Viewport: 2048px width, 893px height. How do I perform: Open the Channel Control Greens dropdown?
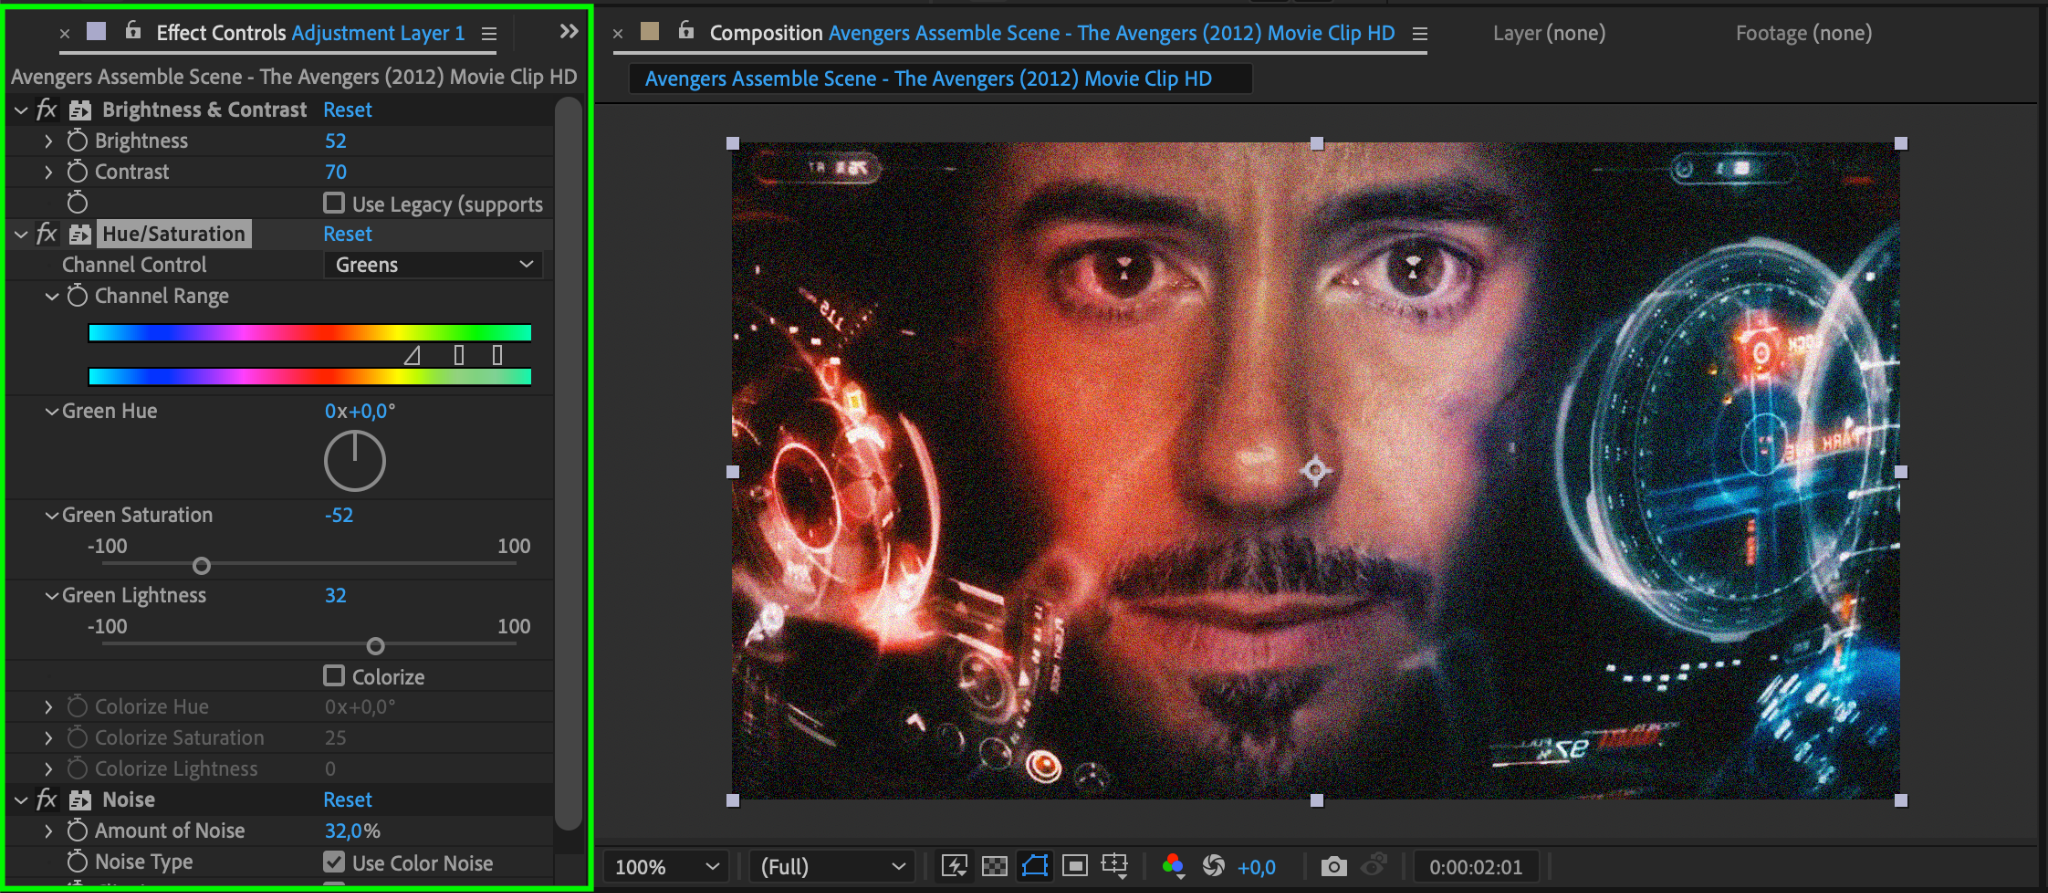(x=433, y=265)
